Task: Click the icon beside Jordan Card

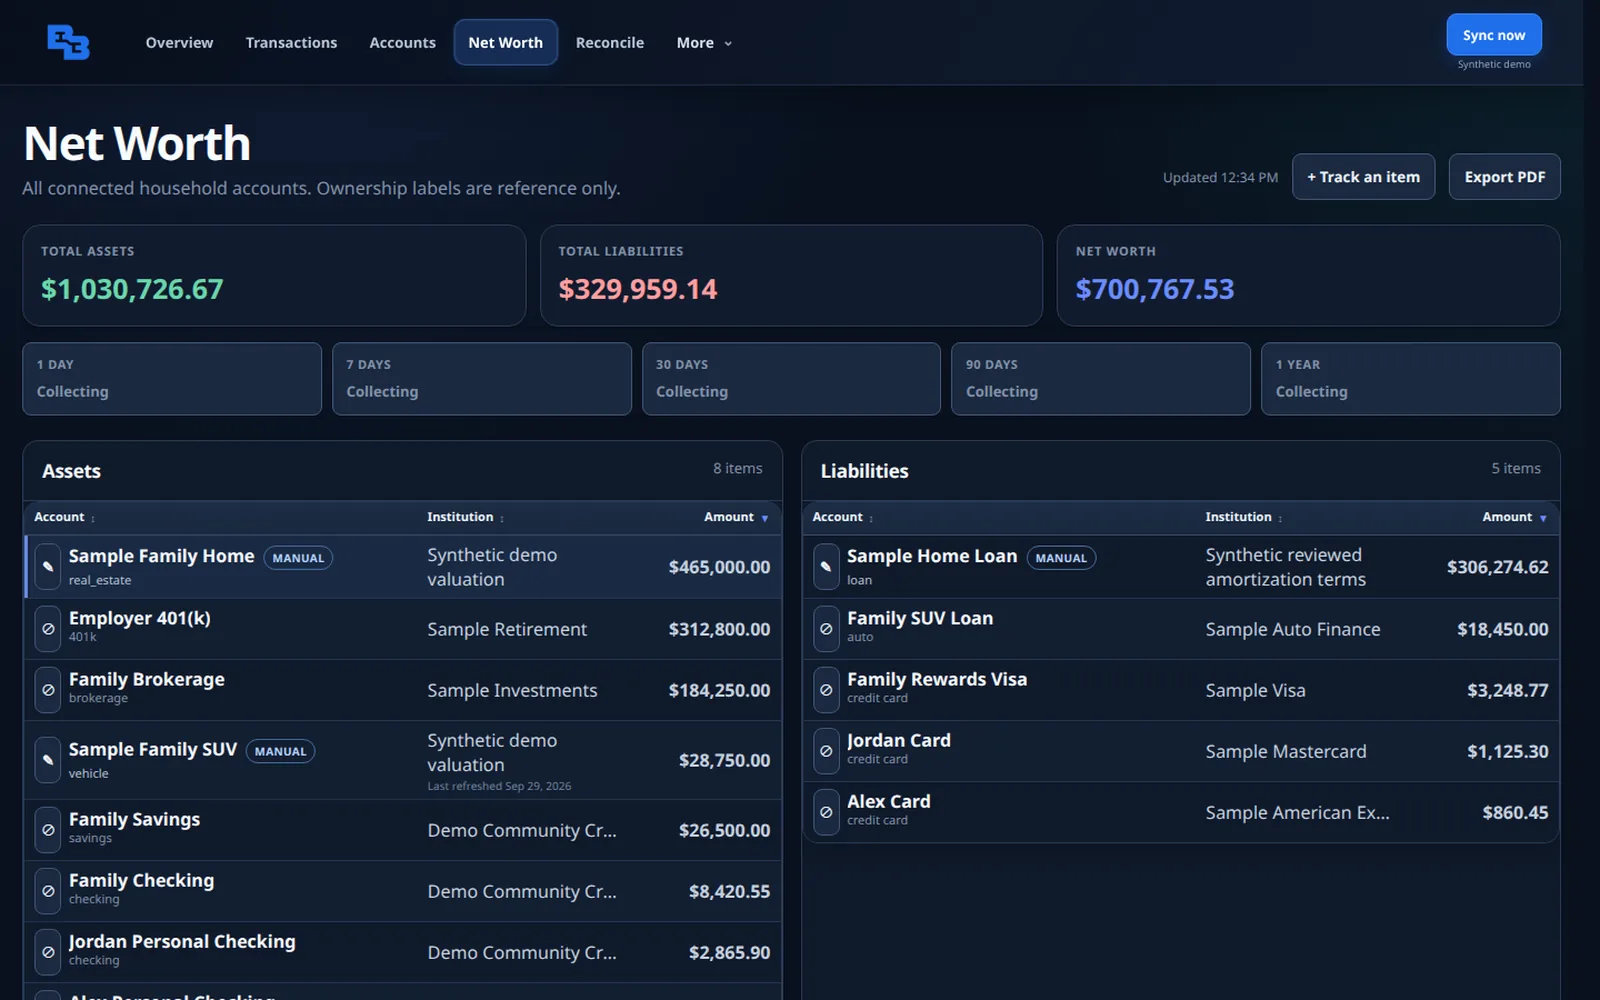Action: [x=826, y=751]
